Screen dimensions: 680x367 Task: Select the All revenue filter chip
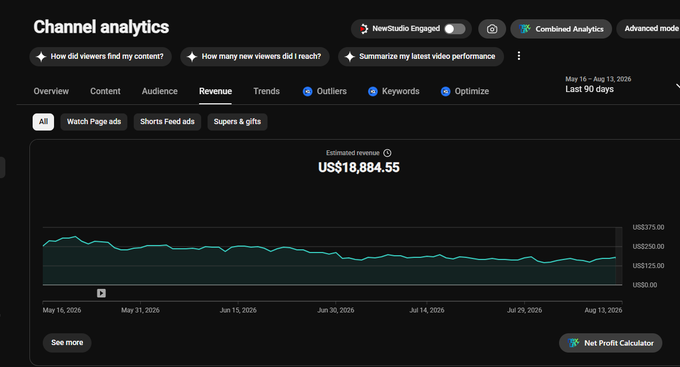43,122
